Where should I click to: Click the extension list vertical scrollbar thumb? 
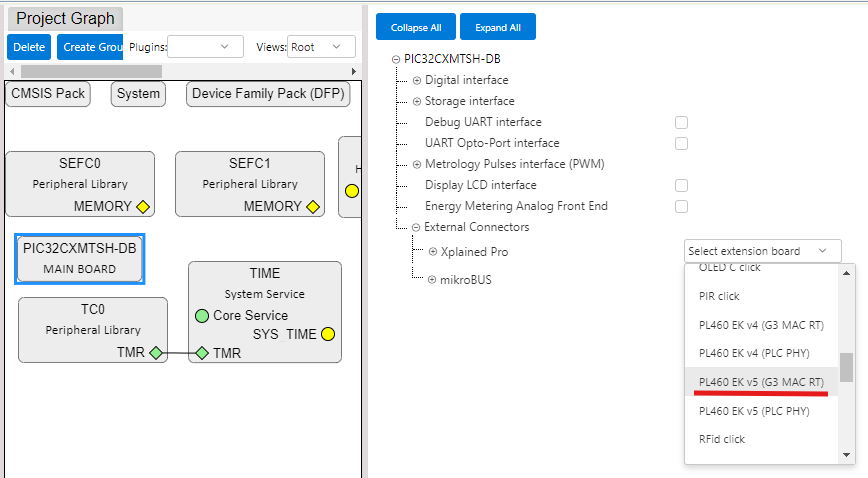[x=846, y=368]
